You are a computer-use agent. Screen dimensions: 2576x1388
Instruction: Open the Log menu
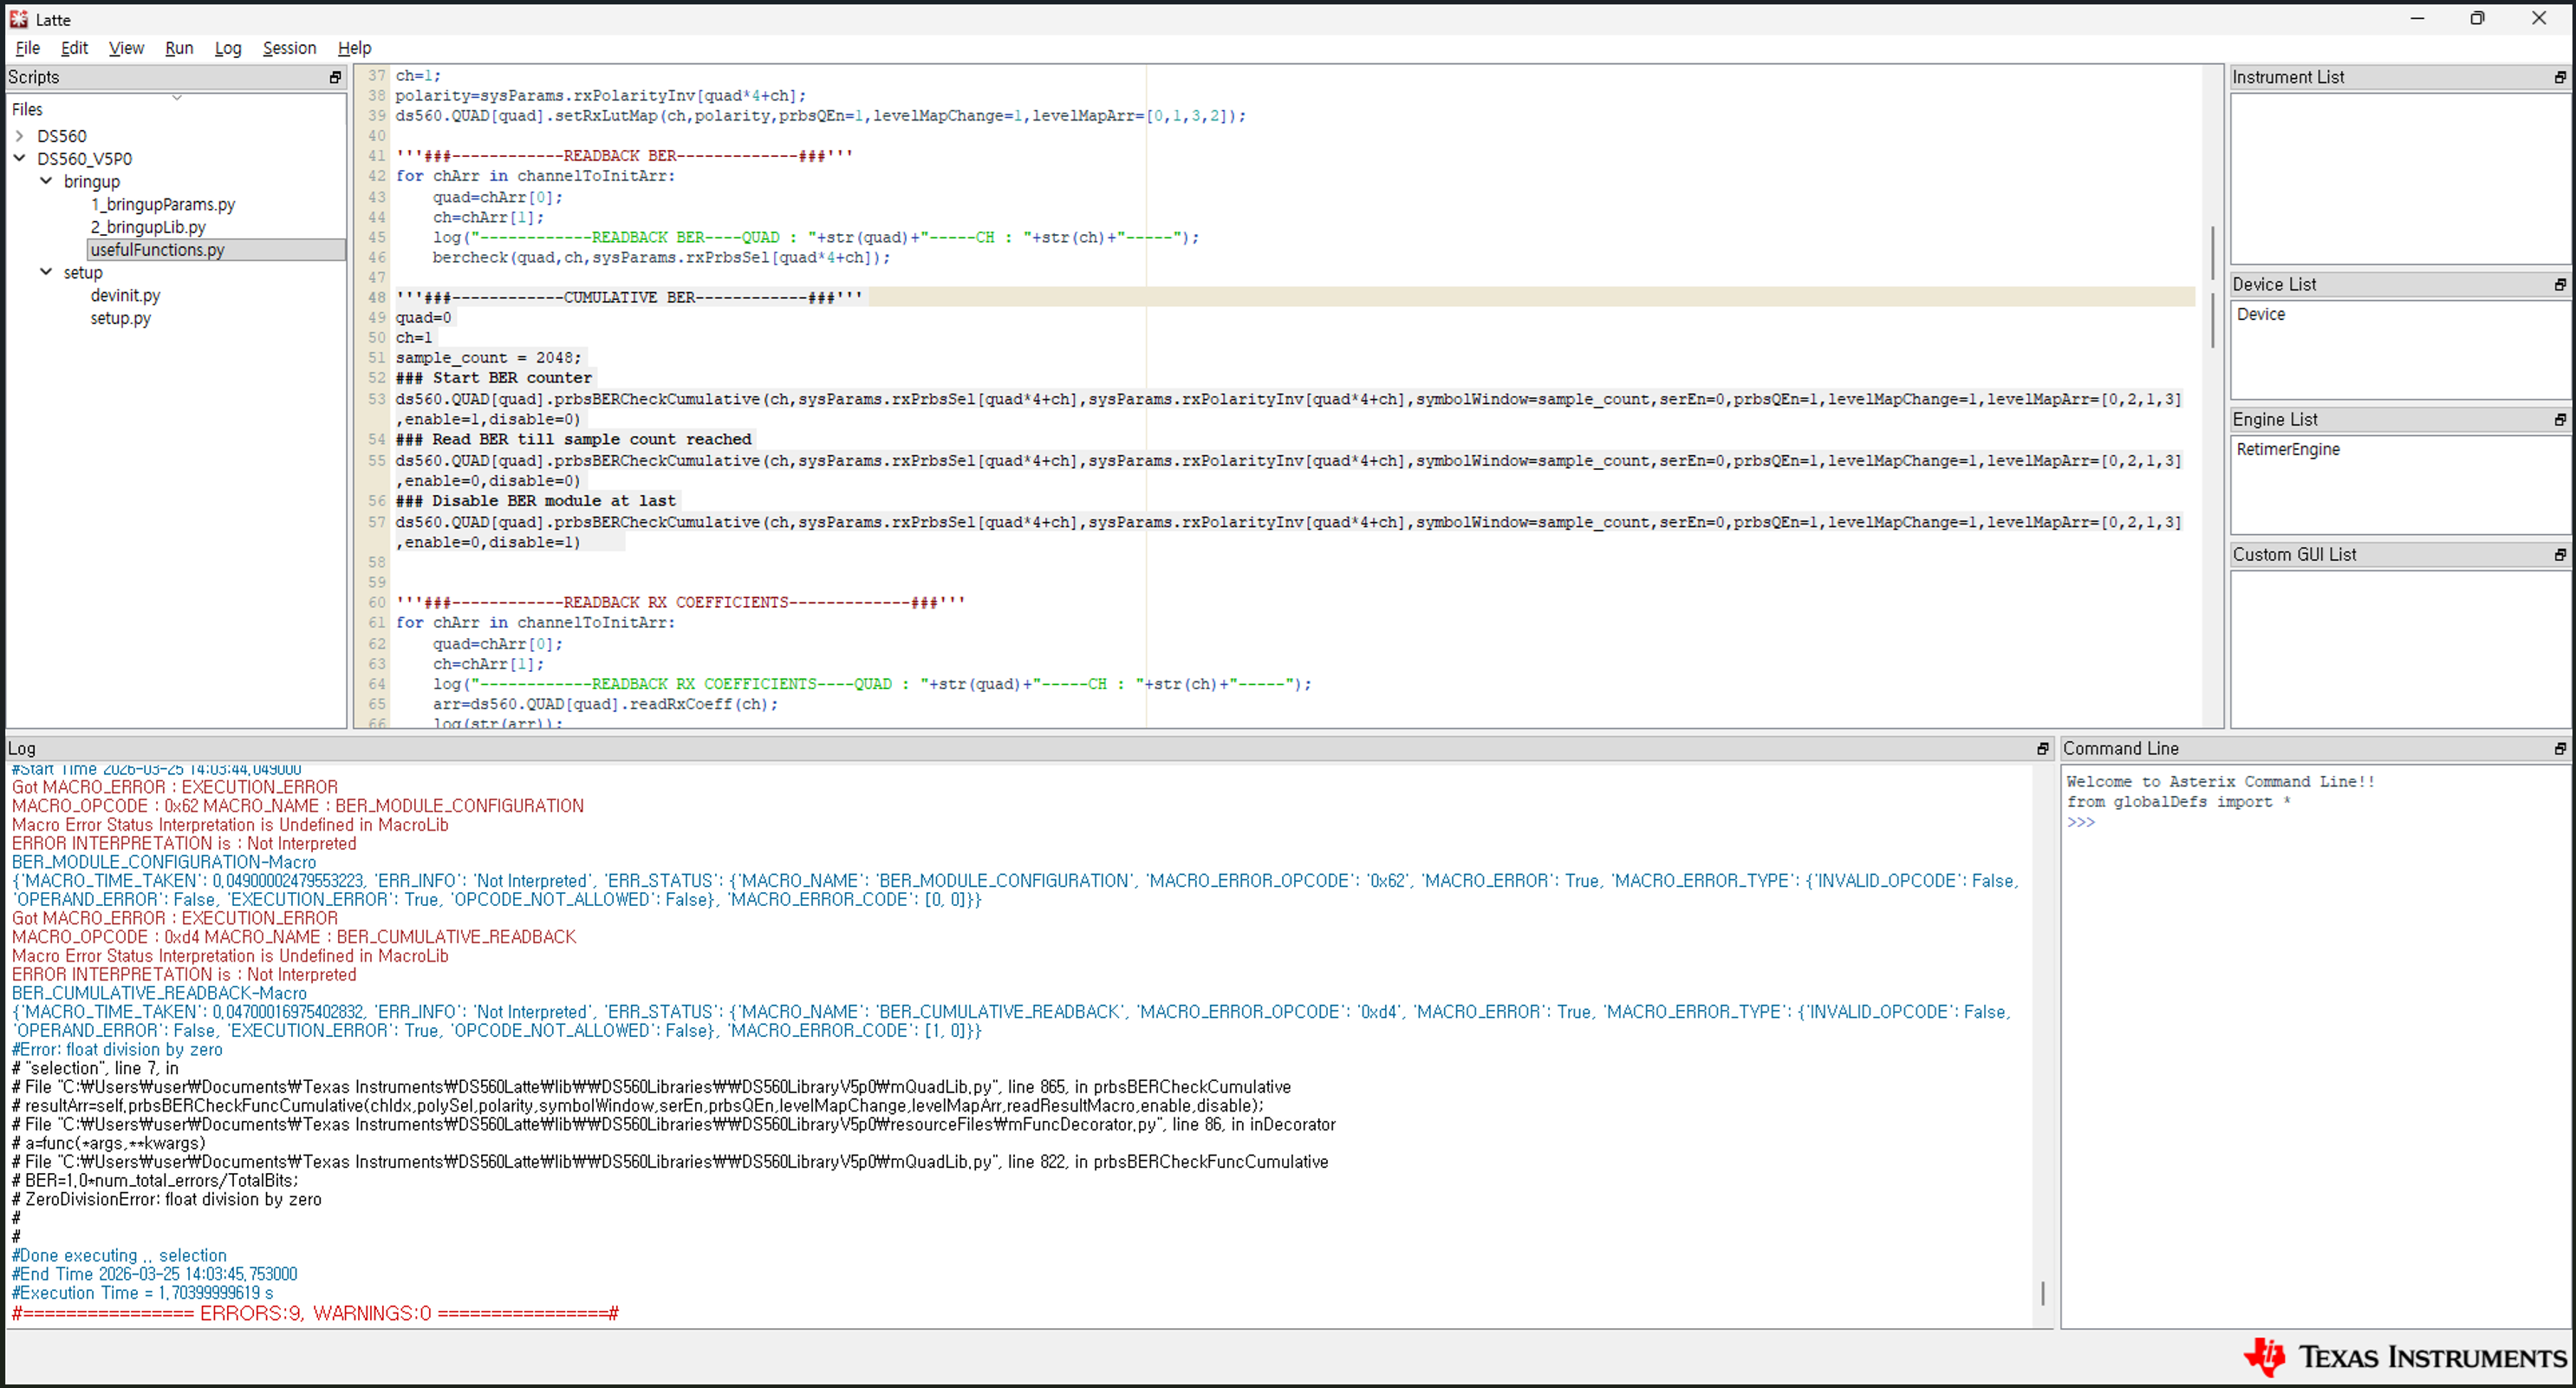228,48
